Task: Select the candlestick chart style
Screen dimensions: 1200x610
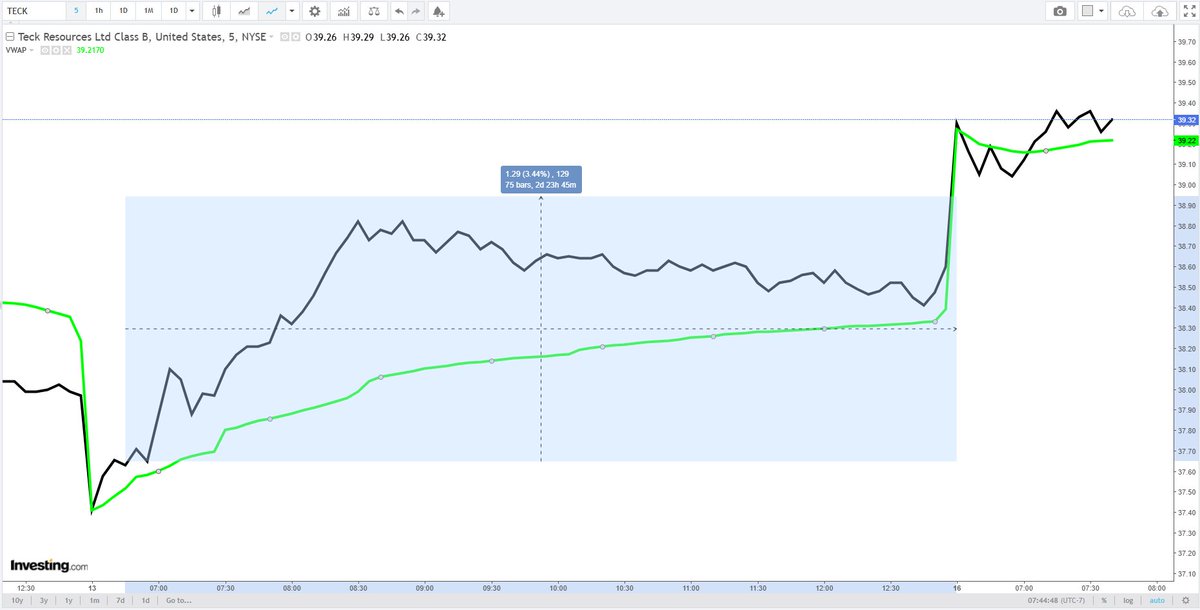Action: pos(216,12)
